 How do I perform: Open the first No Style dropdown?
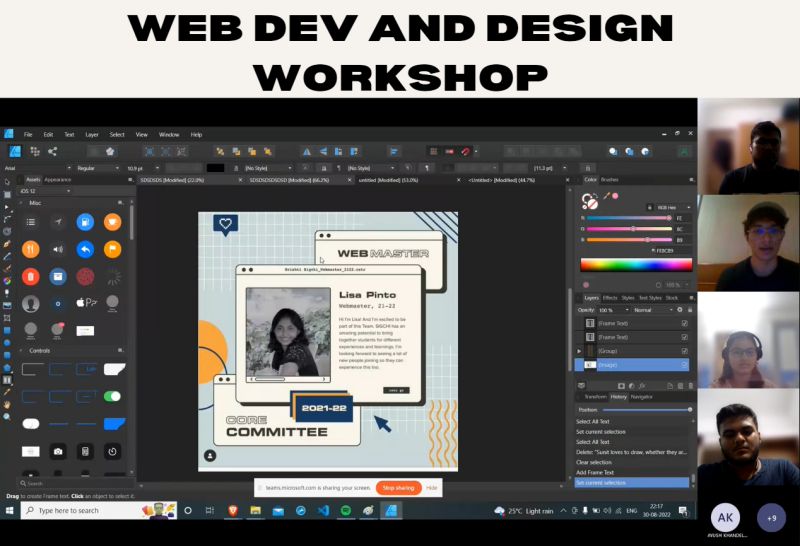[268, 168]
